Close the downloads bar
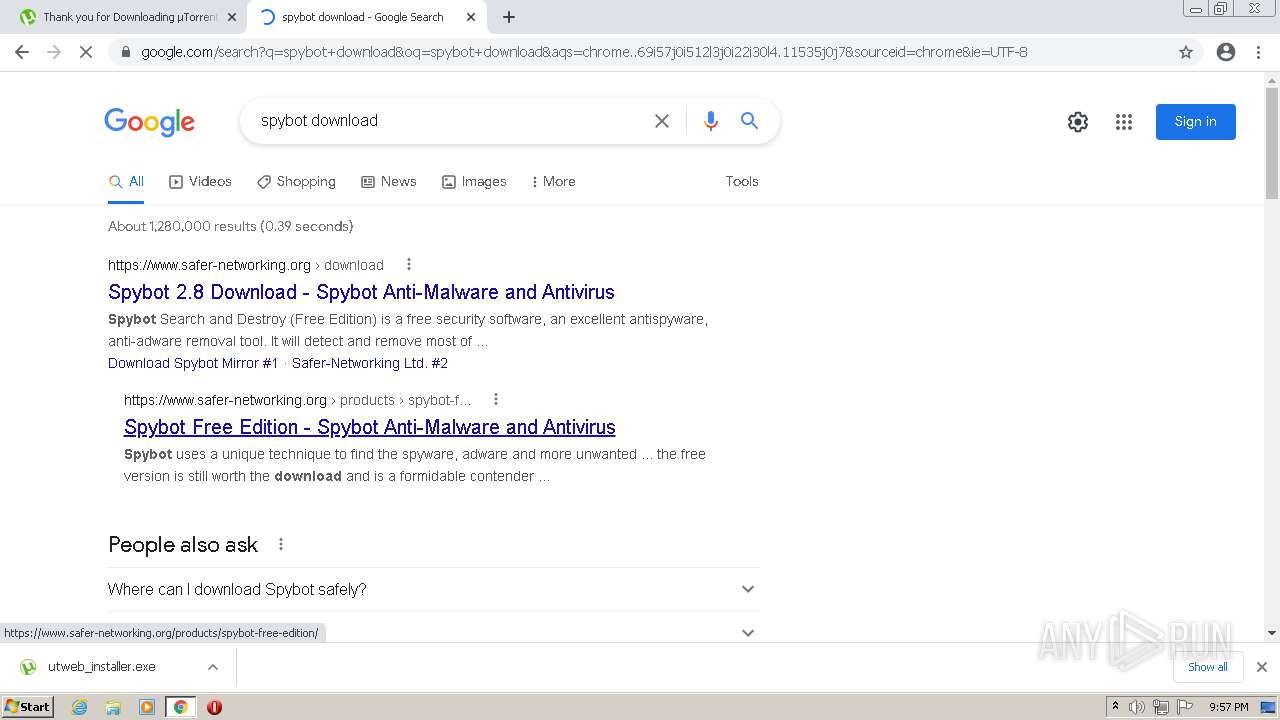Screen dimensions: 1280x720 tap(1262, 667)
